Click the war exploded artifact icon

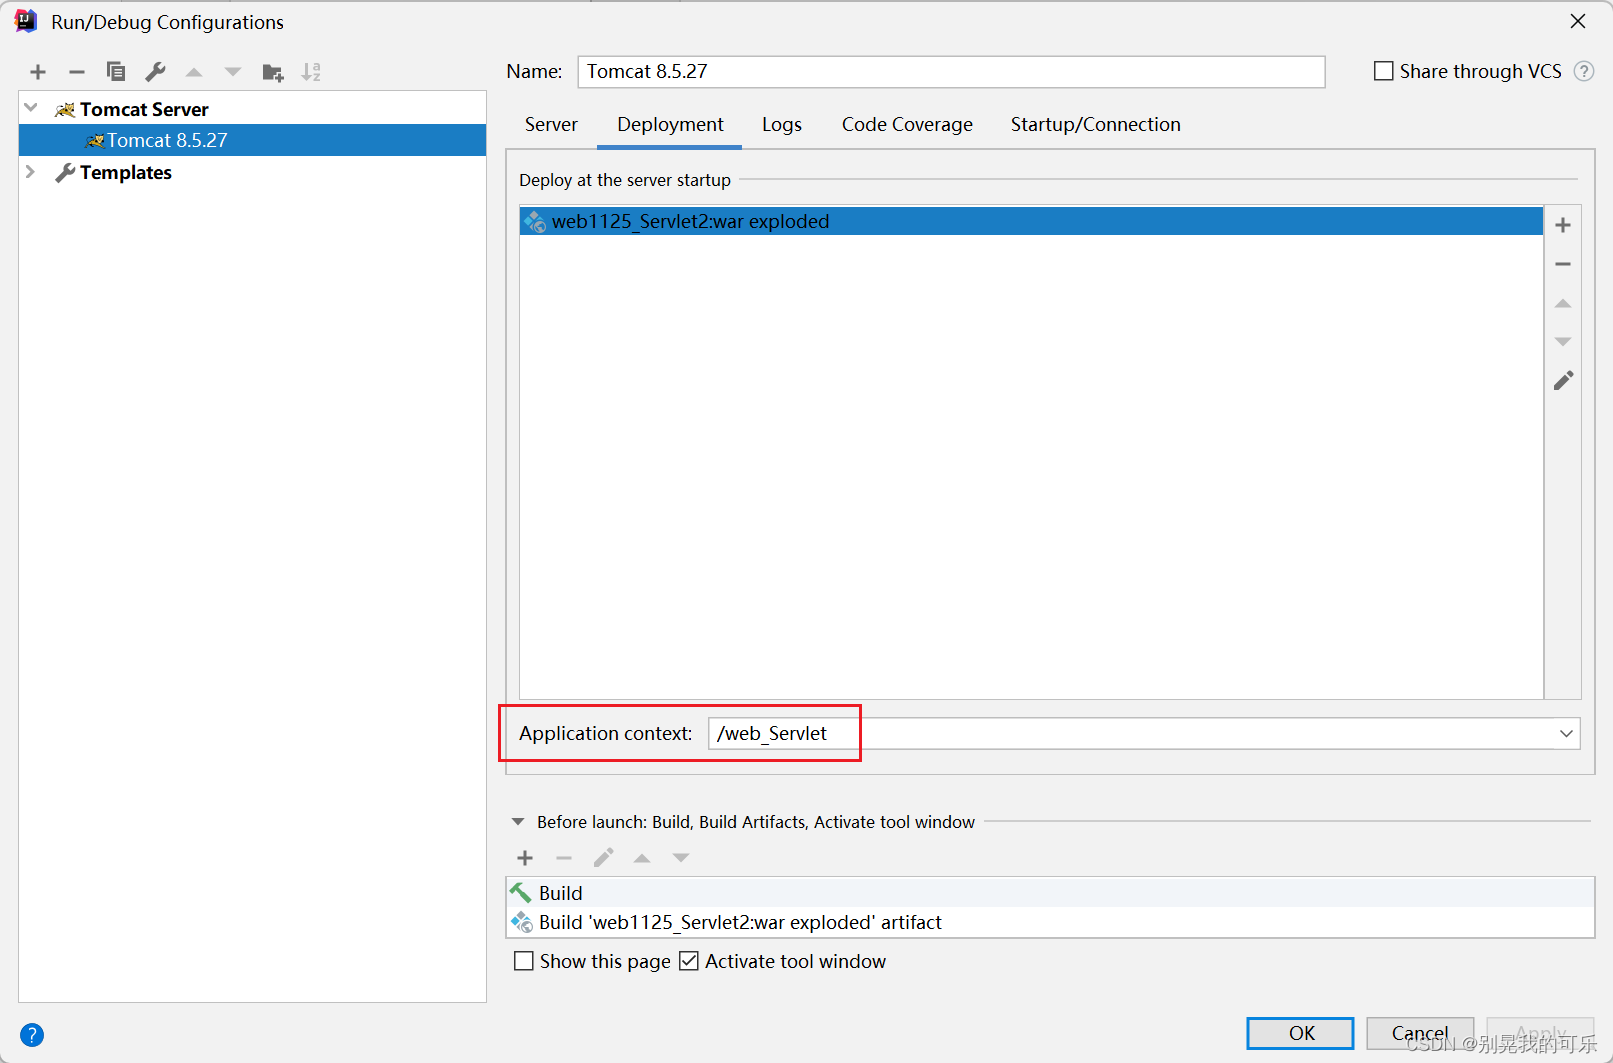535,221
